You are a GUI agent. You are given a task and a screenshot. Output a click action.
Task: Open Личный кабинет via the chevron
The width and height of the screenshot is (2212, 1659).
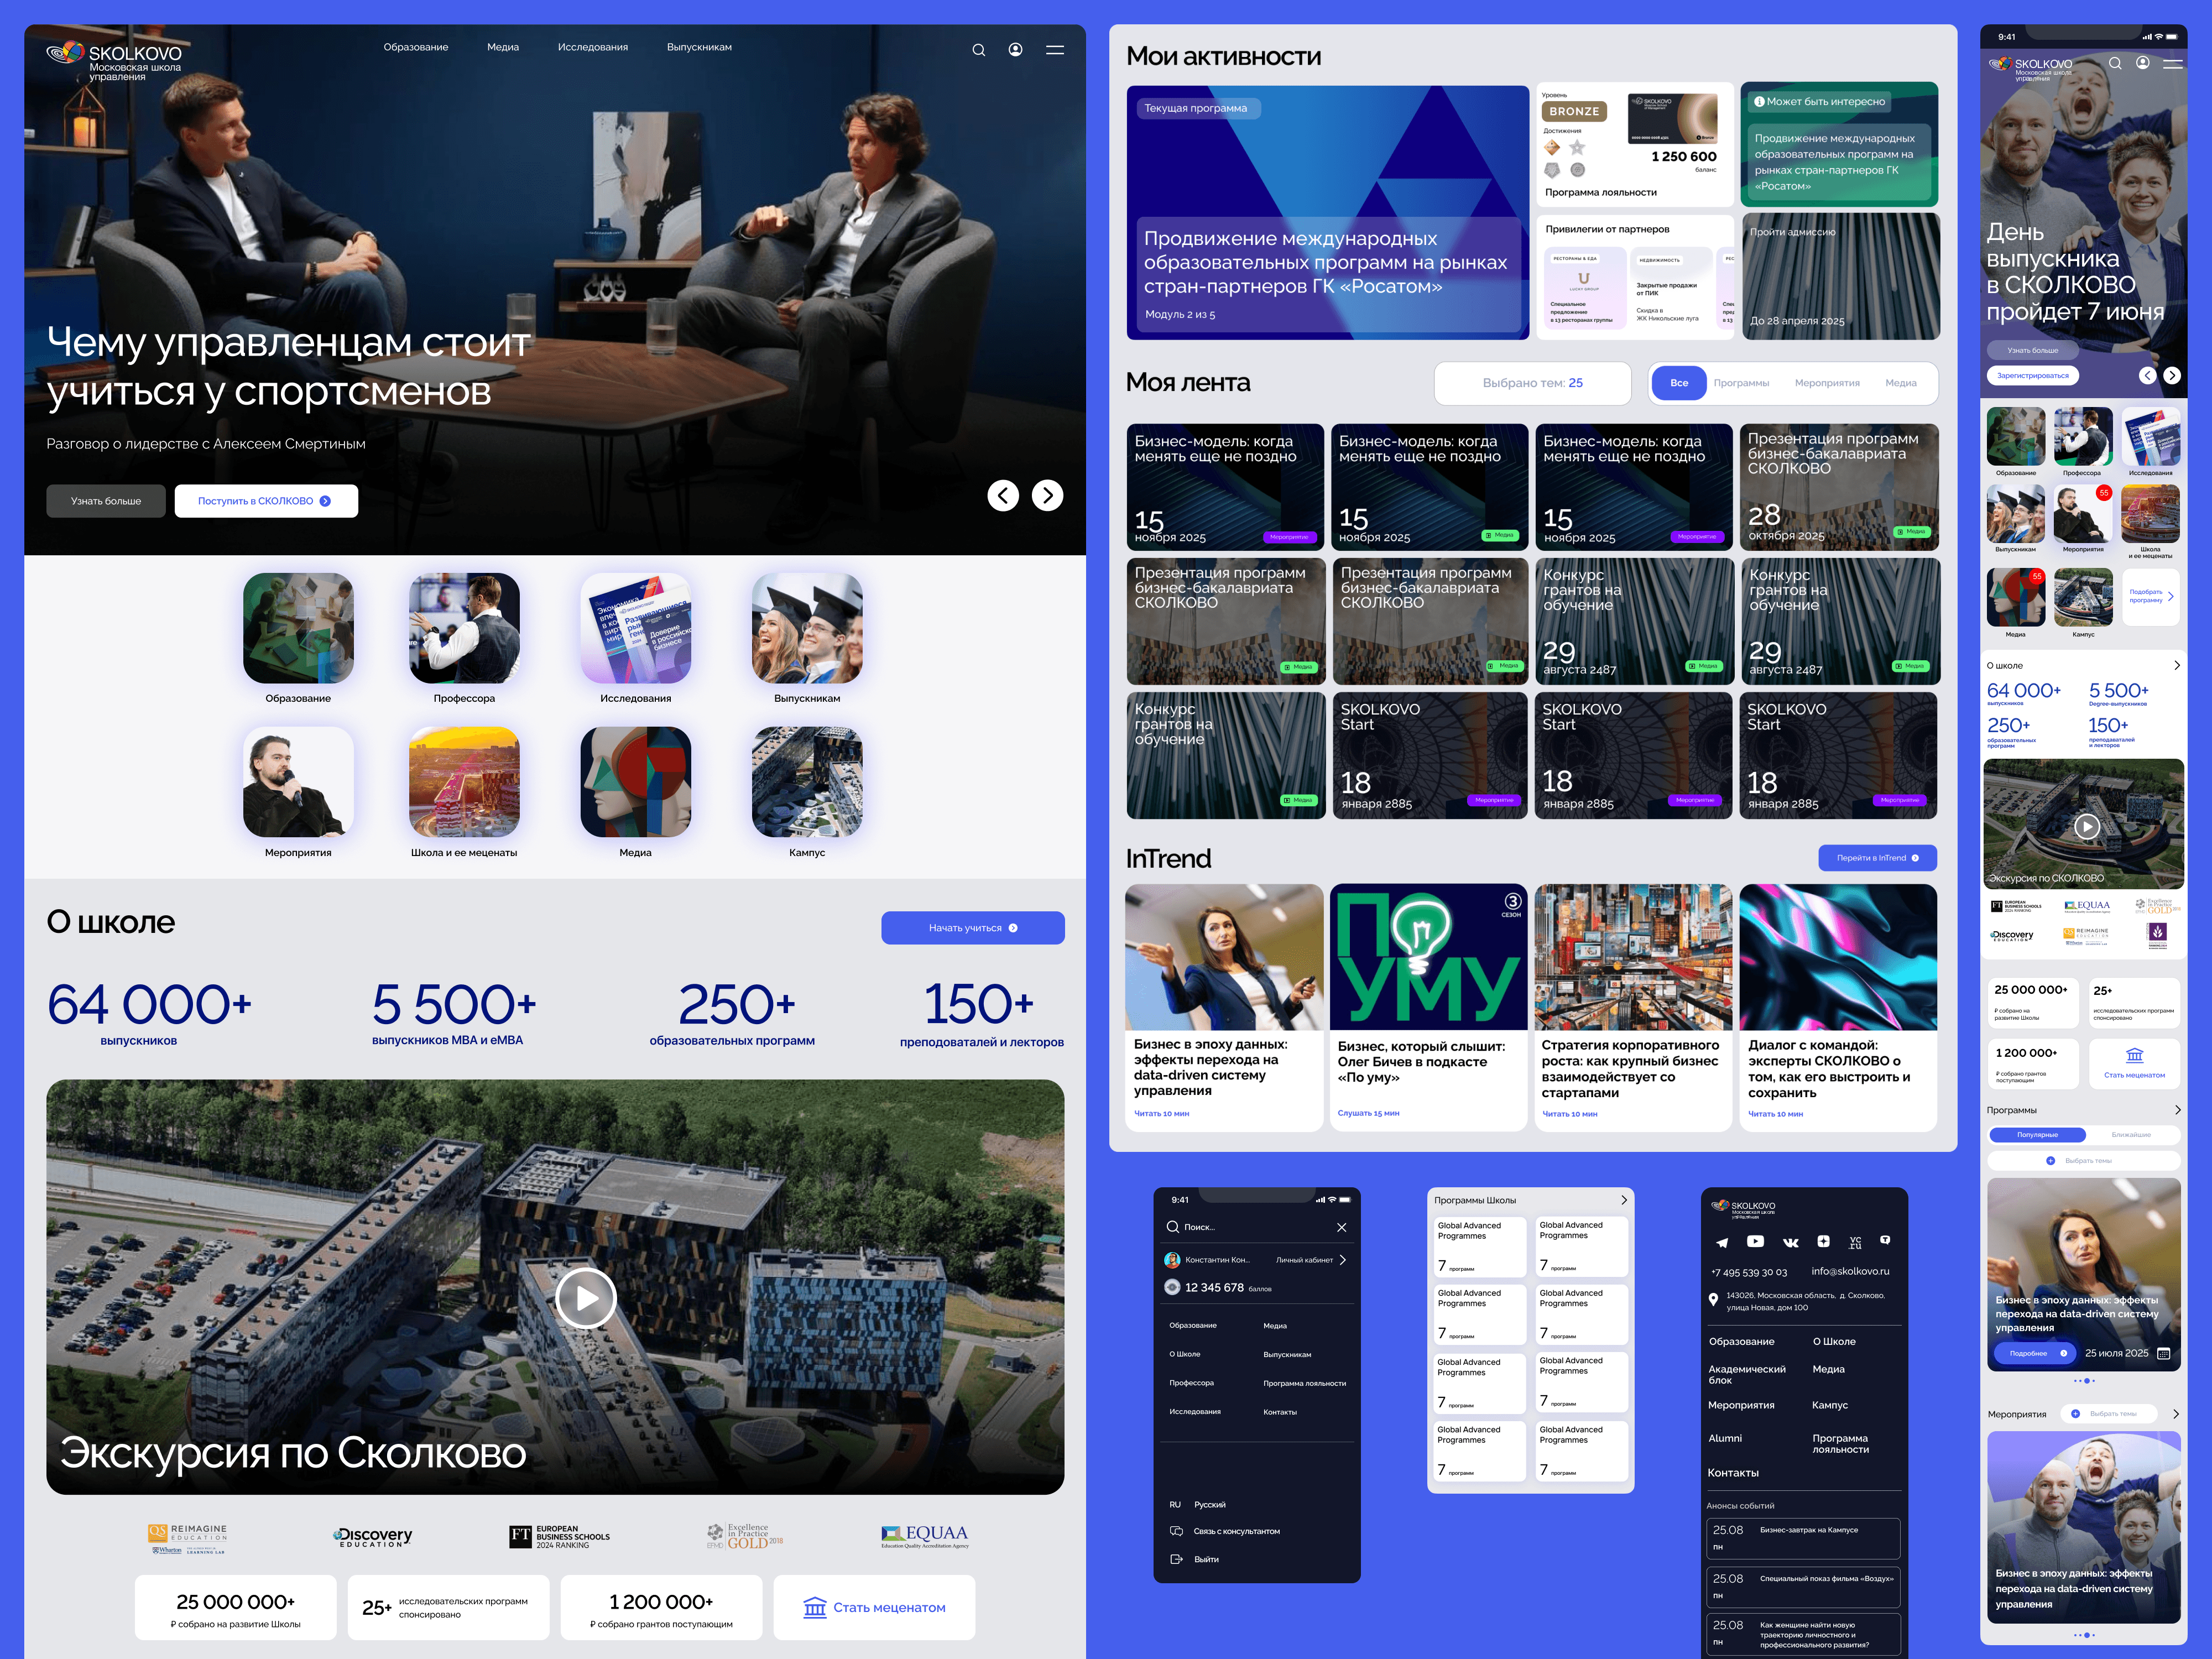coord(1342,1260)
